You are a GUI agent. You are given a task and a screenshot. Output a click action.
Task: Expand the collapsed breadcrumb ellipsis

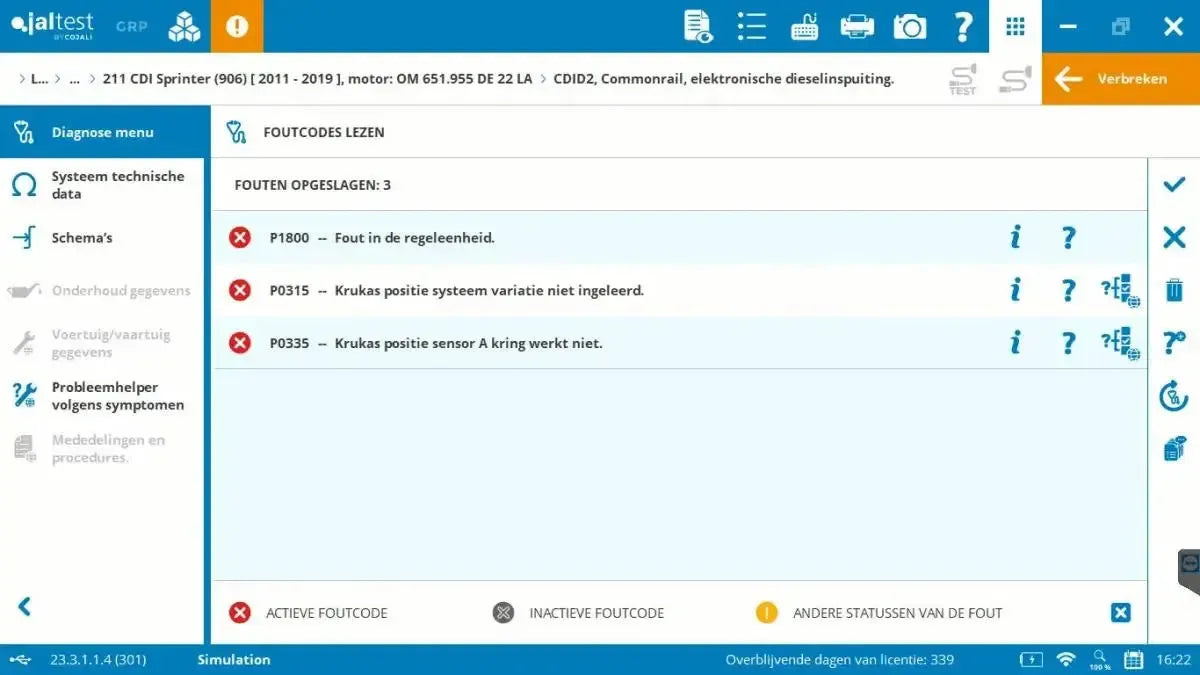tap(74, 78)
